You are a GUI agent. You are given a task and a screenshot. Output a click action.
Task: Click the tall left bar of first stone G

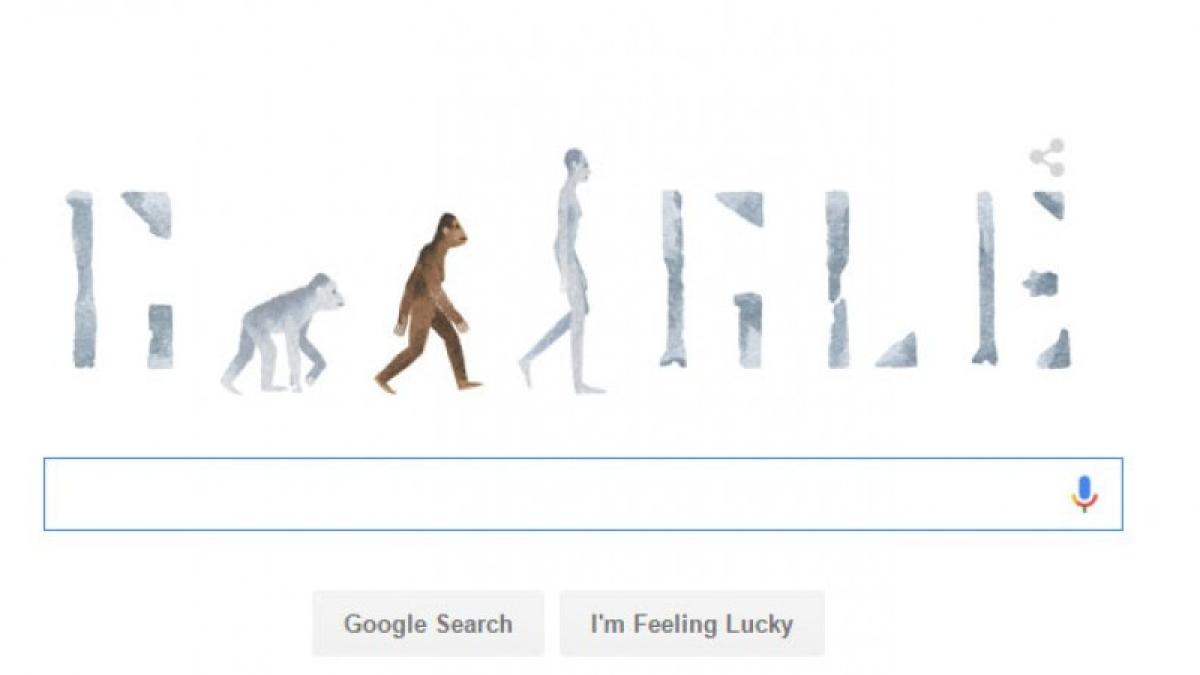(x=82, y=279)
